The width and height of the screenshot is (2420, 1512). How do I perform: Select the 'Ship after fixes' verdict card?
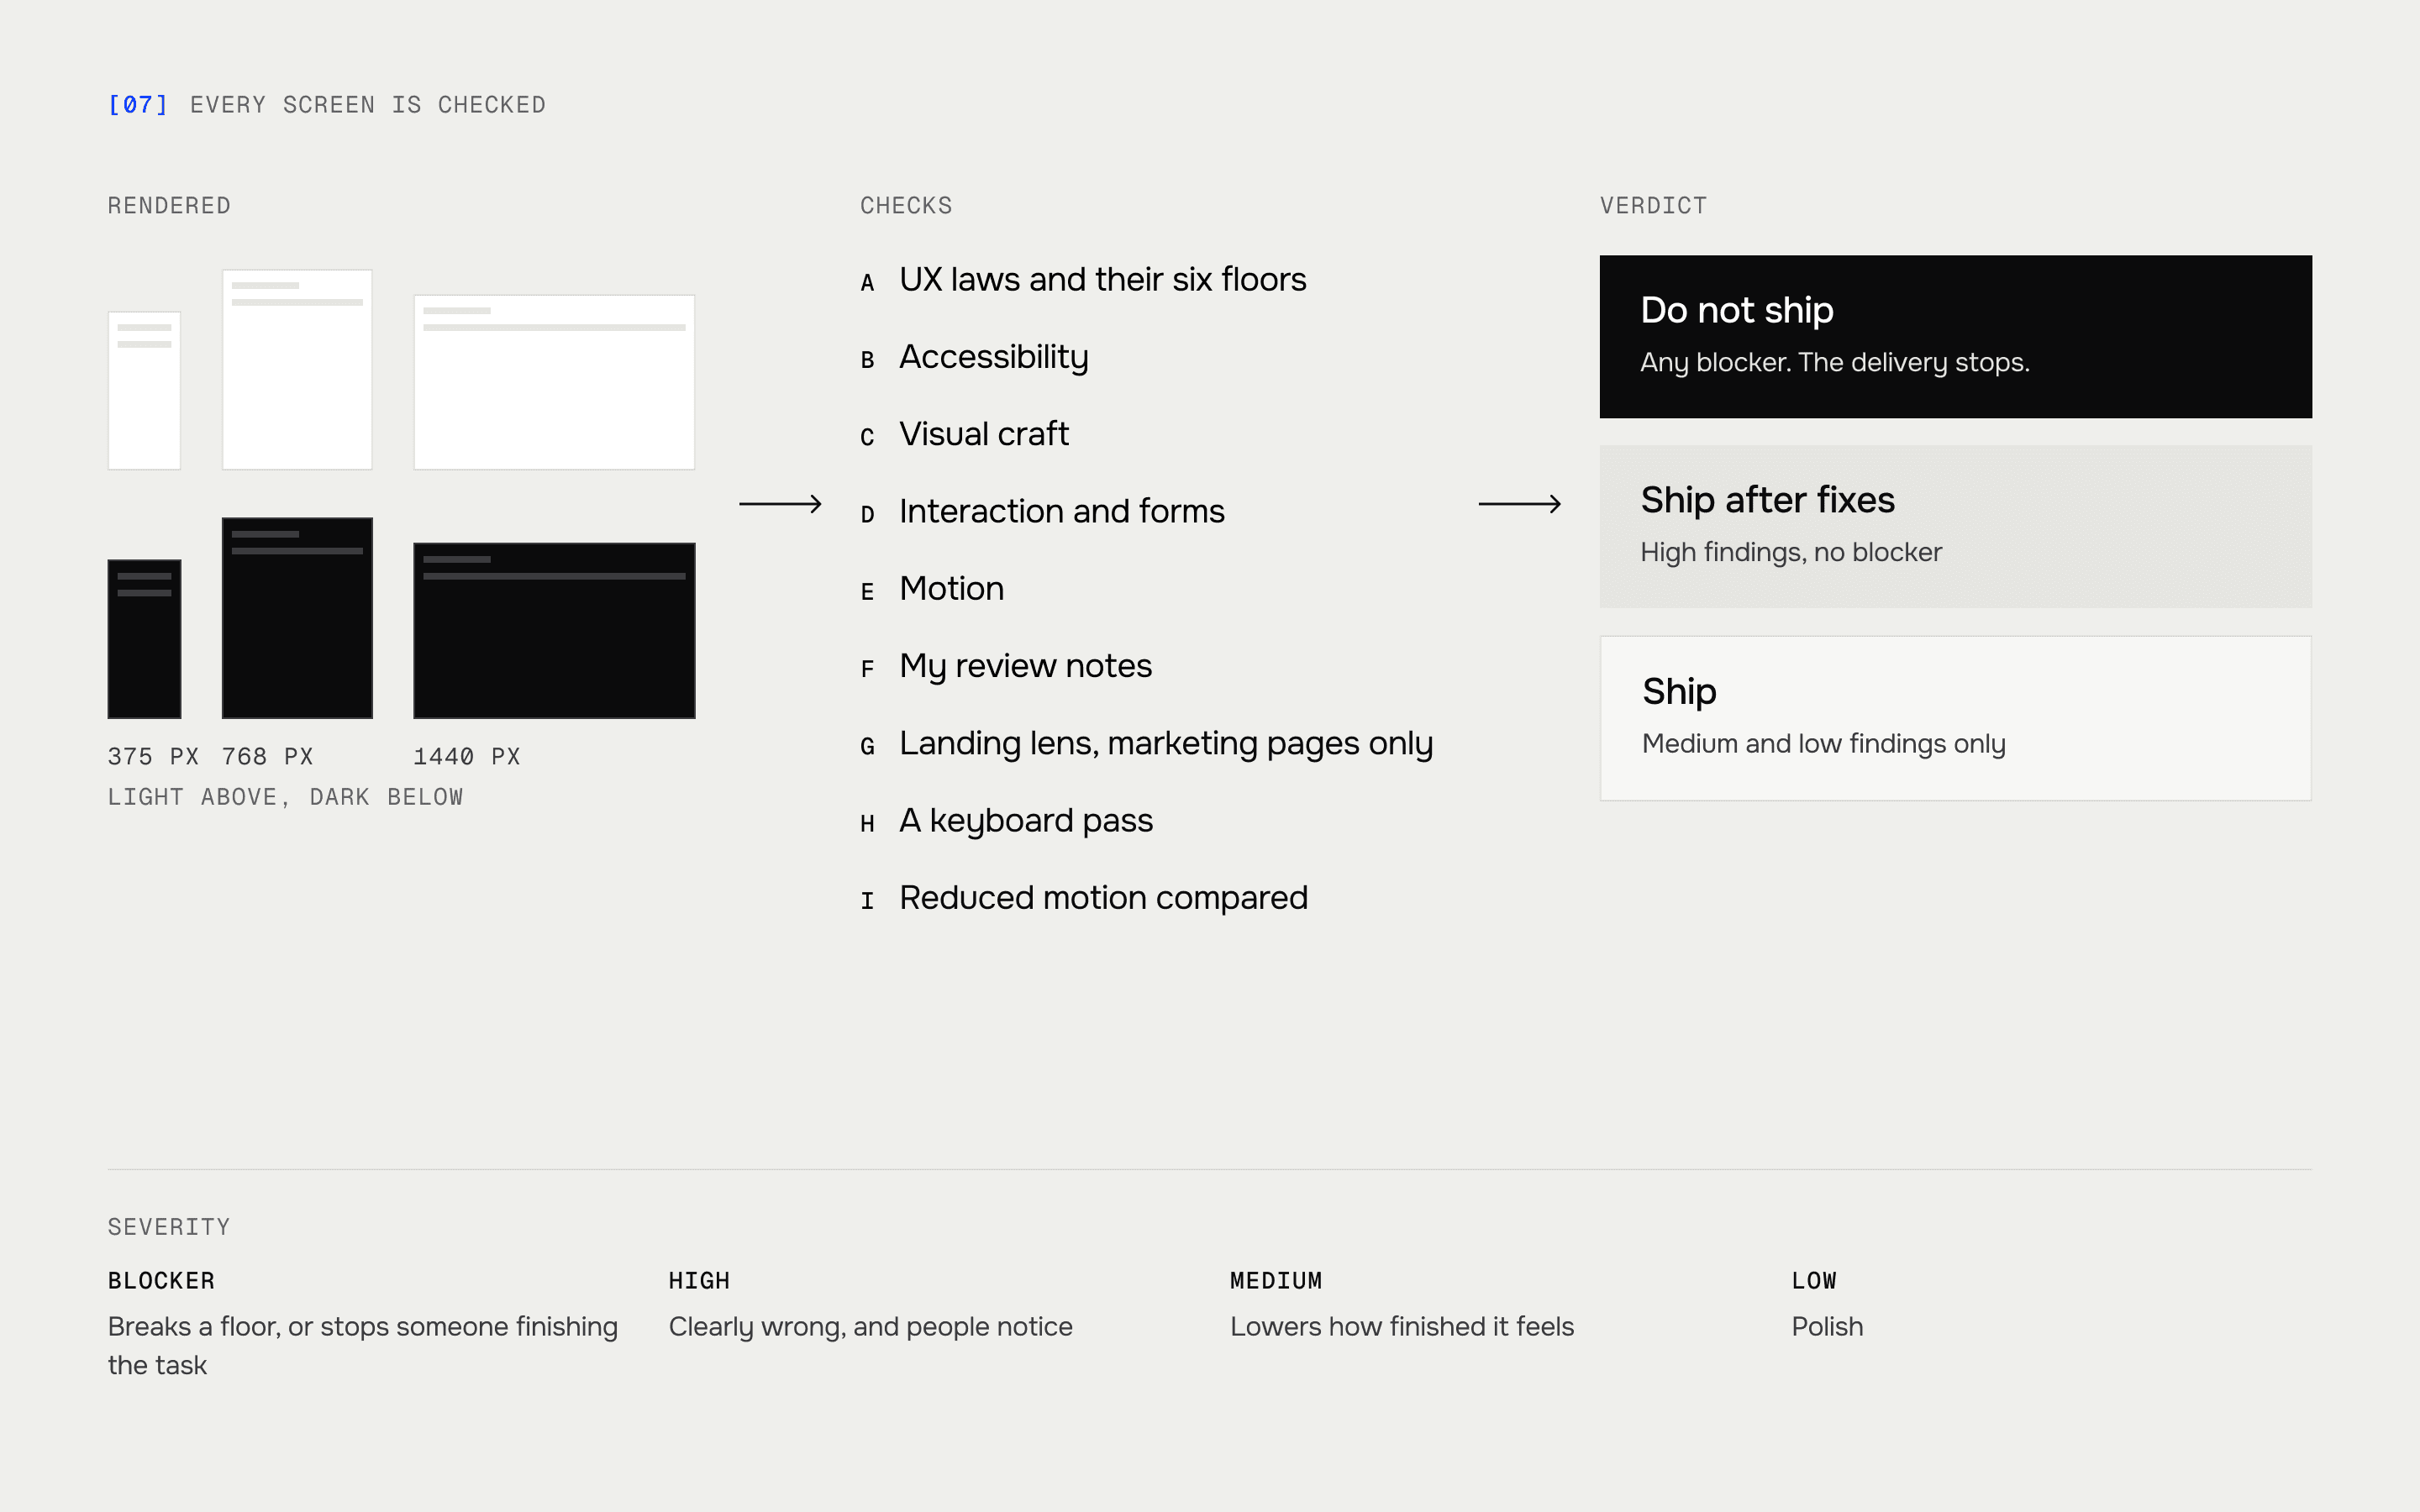point(1955,526)
